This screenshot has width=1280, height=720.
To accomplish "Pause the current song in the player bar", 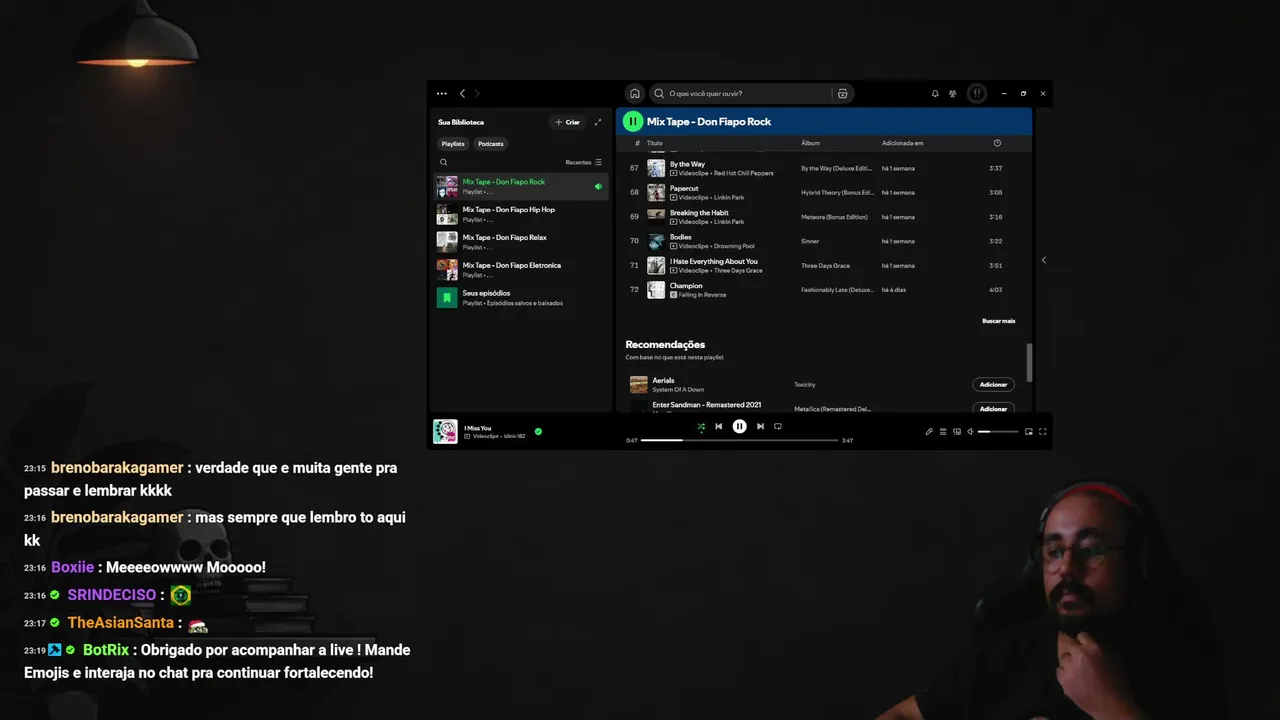I will pos(739,426).
